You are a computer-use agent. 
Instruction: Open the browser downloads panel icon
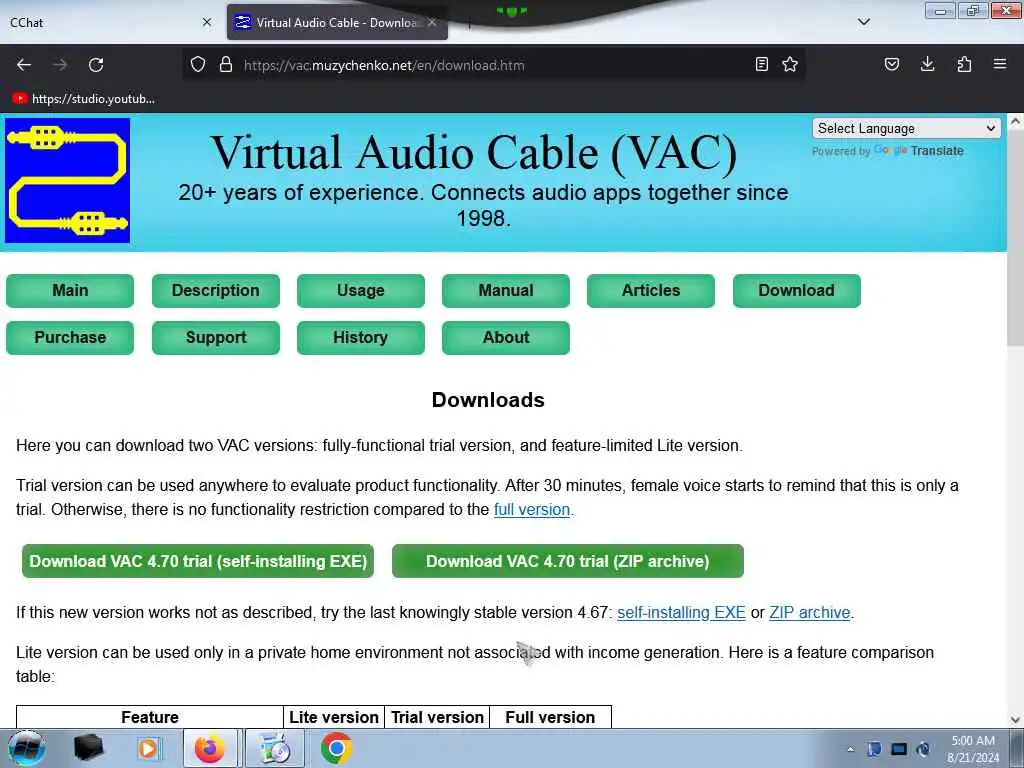pyautogui.click(x=927, y=64)
